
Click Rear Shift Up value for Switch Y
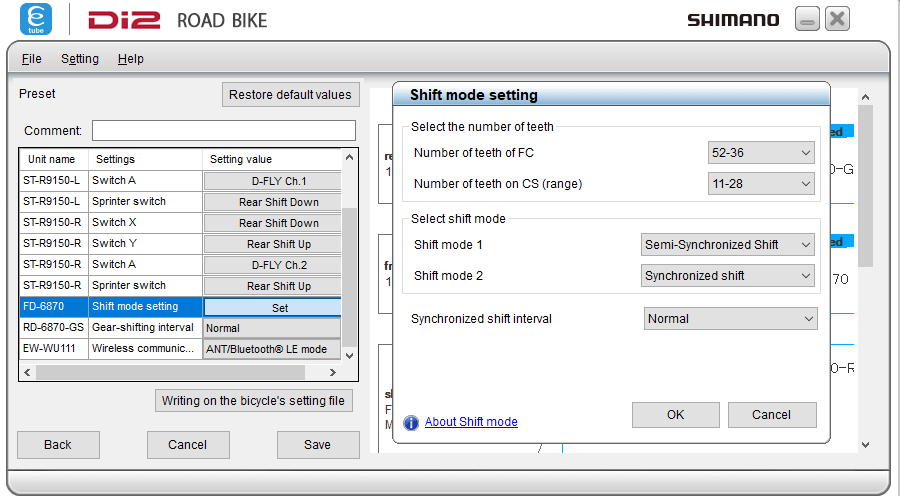tap(273, 244)
